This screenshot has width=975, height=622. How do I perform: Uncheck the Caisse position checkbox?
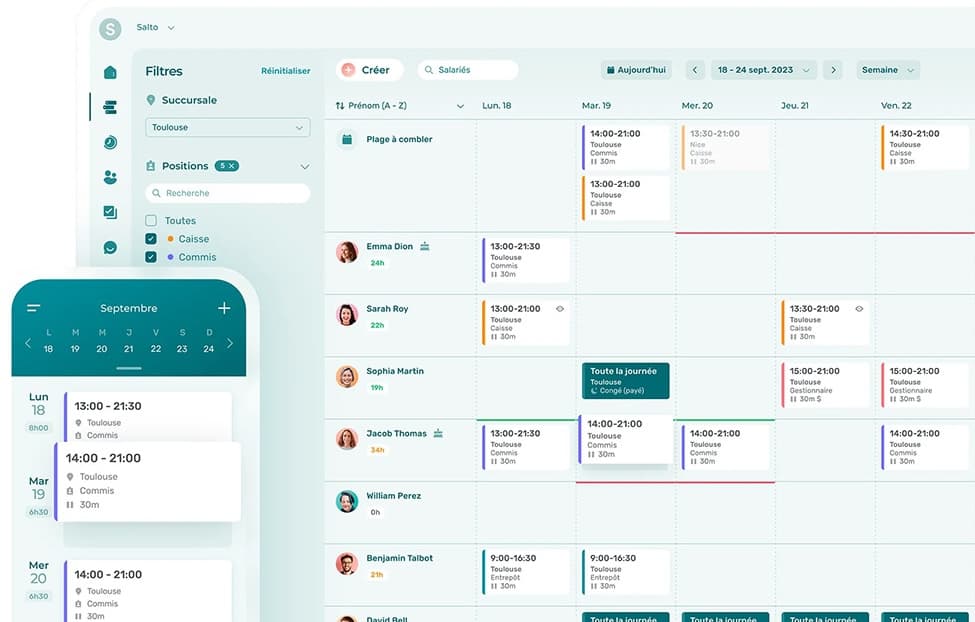click(x=151, y=239)
